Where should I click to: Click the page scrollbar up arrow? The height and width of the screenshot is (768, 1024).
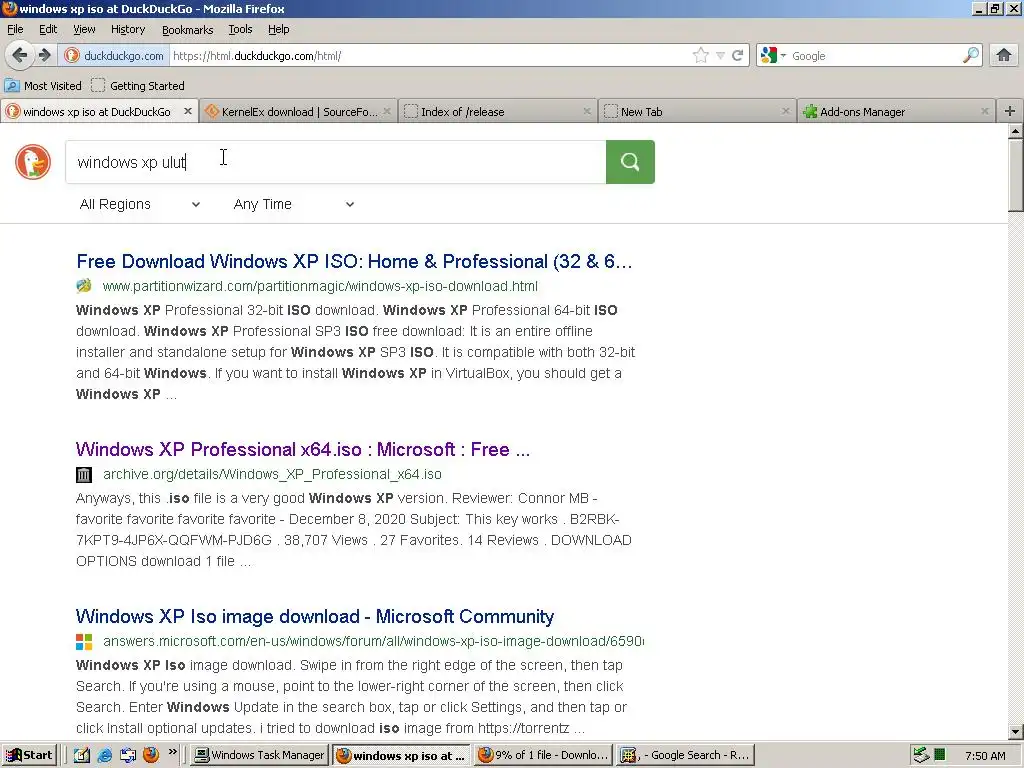pyautogui.click(x=1016, y=131)
